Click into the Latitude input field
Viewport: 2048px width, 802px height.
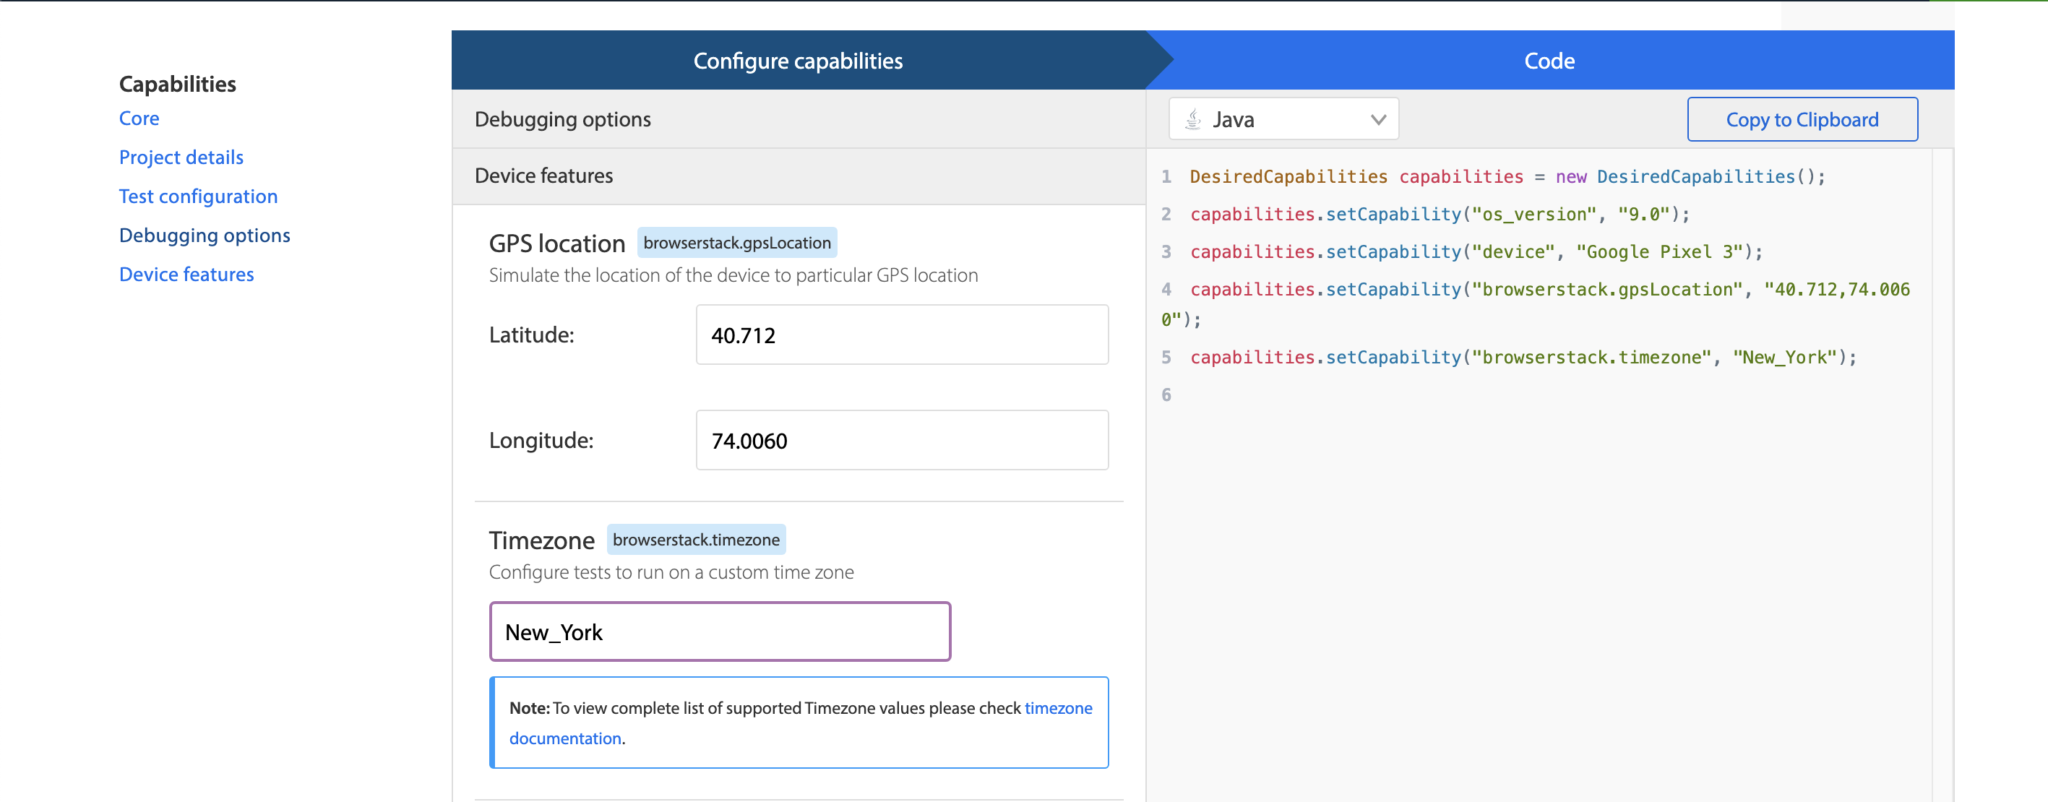coord(901,335)
